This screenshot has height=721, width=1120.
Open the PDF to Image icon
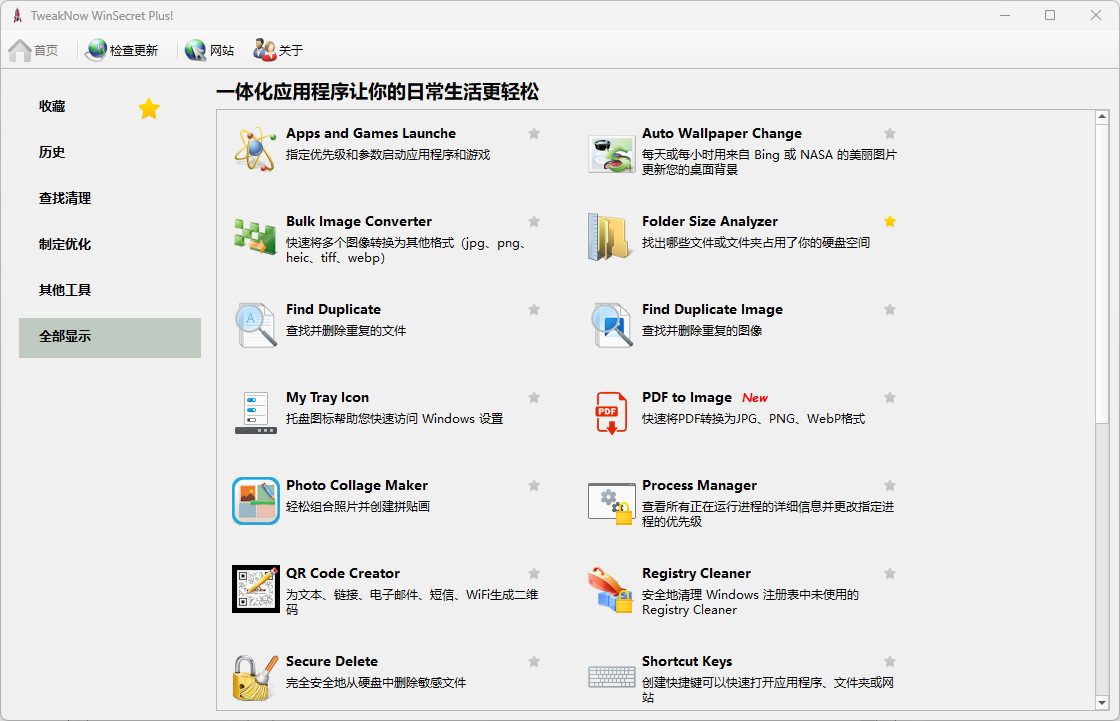[x=611, y=413]
